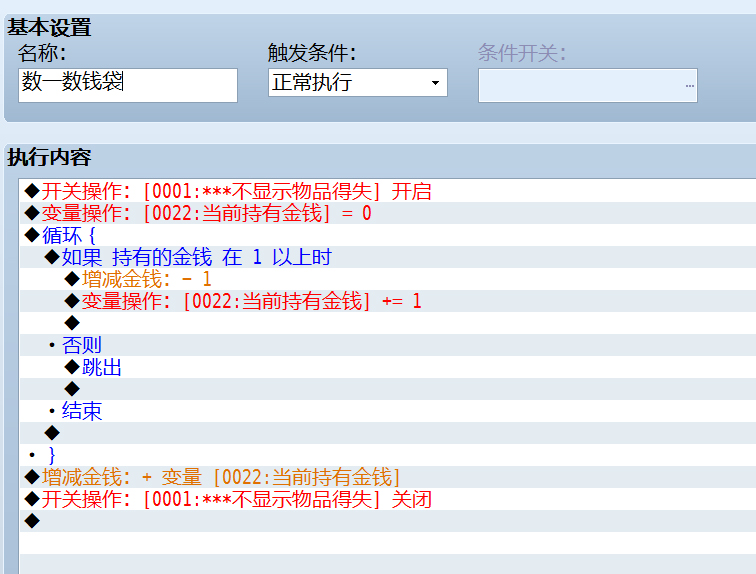Screen dimensions: 756x574
Task: Select the 变量操作 [0022:当前持有金钱] += 1 line
Action: pyautogui.click(x=388, y=301)
